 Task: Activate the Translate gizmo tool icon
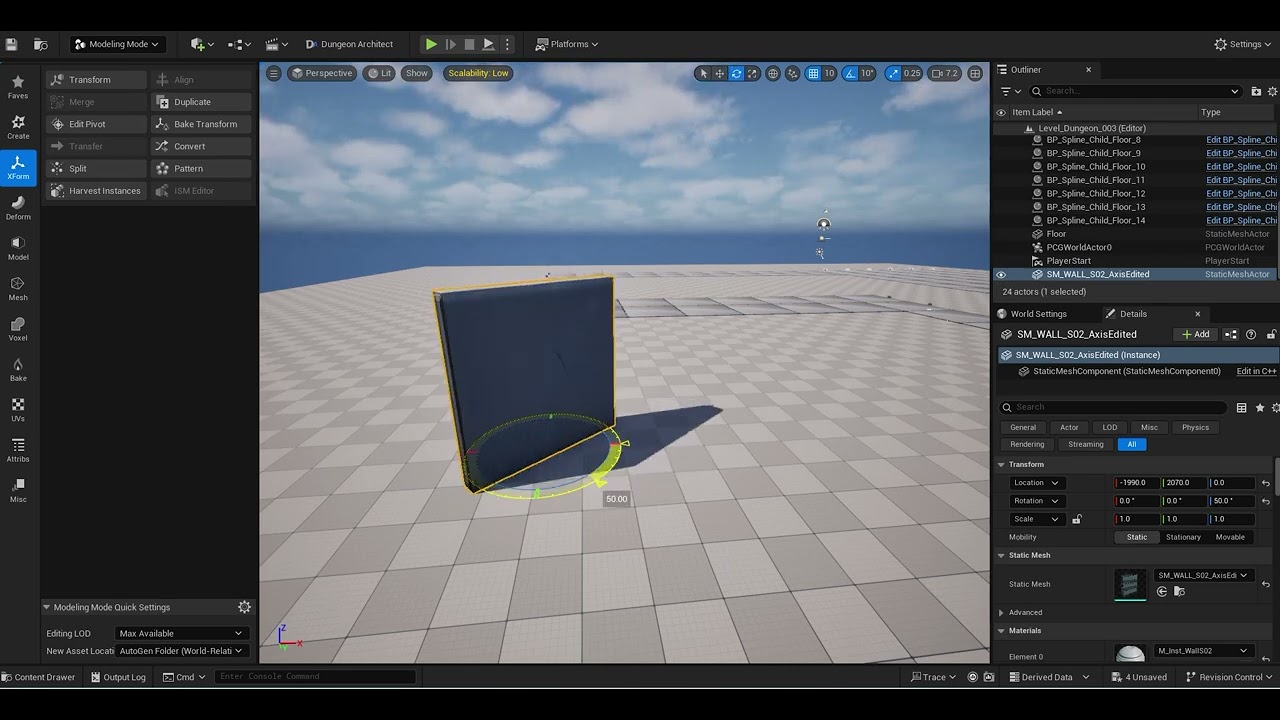tap(719, 73)
